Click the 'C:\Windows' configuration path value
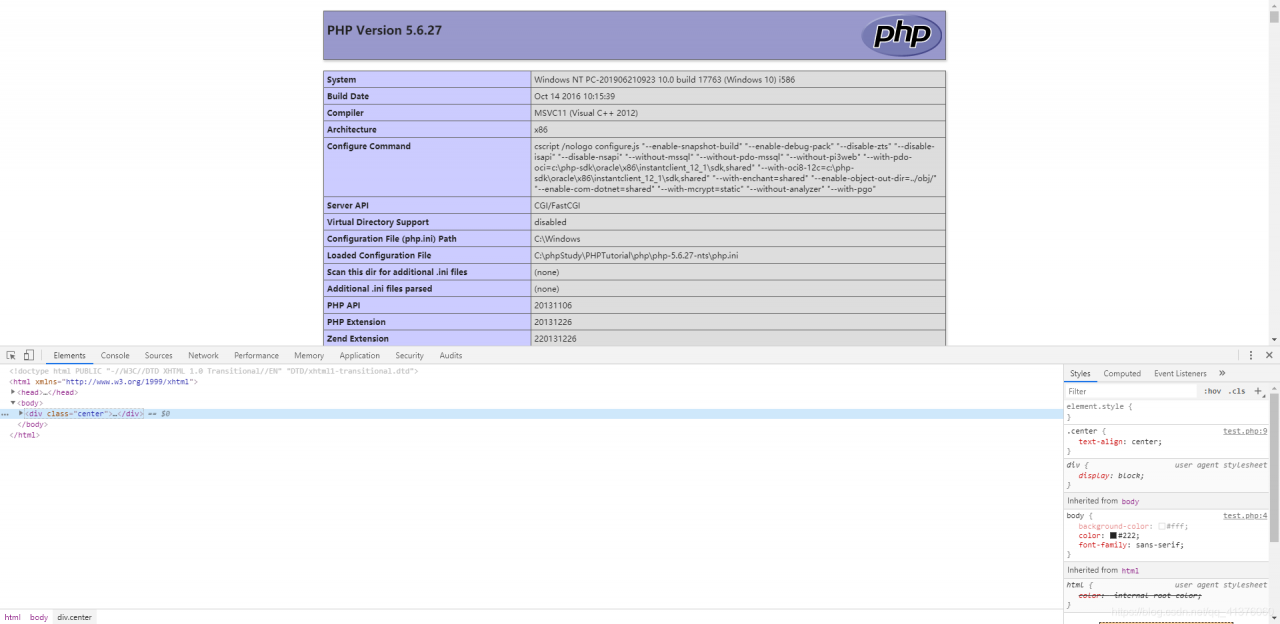Screen dimensions: 1280x624 [557, 239]
